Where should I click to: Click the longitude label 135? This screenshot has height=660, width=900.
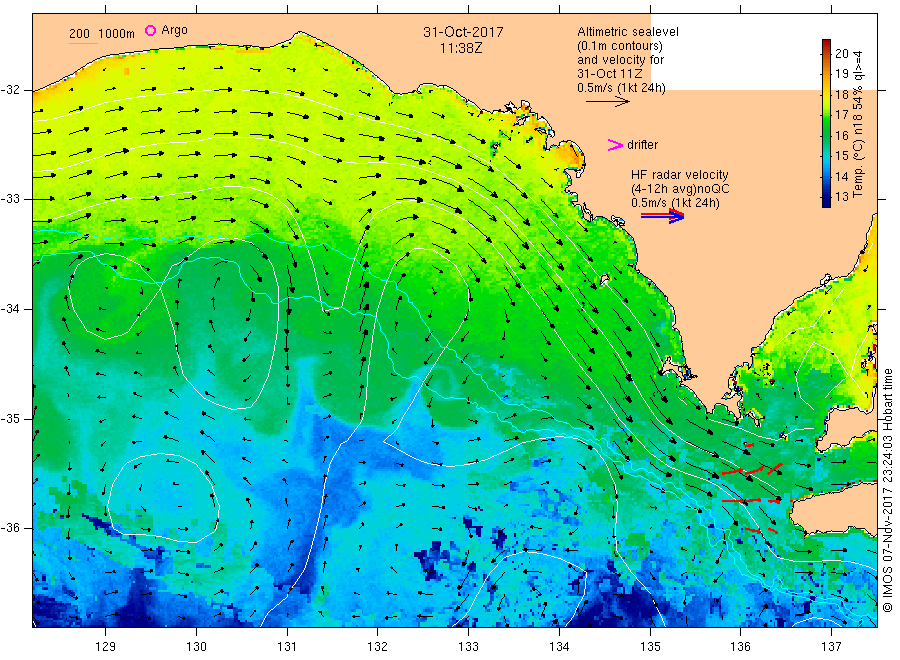point(650,646)
